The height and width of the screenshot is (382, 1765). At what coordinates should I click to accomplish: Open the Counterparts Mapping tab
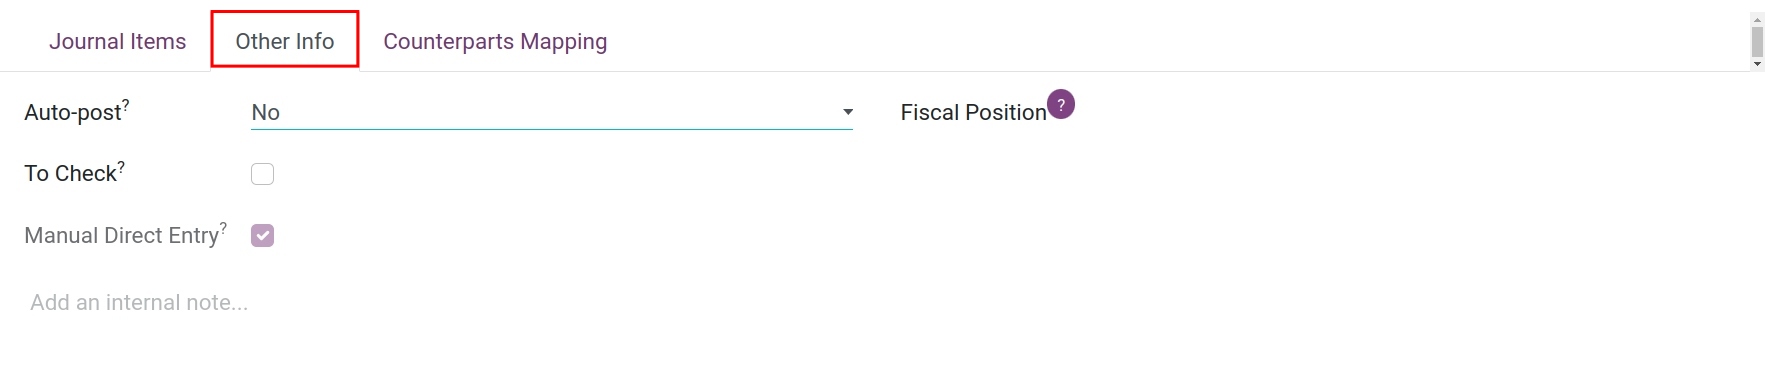click(x=495, y=41)
